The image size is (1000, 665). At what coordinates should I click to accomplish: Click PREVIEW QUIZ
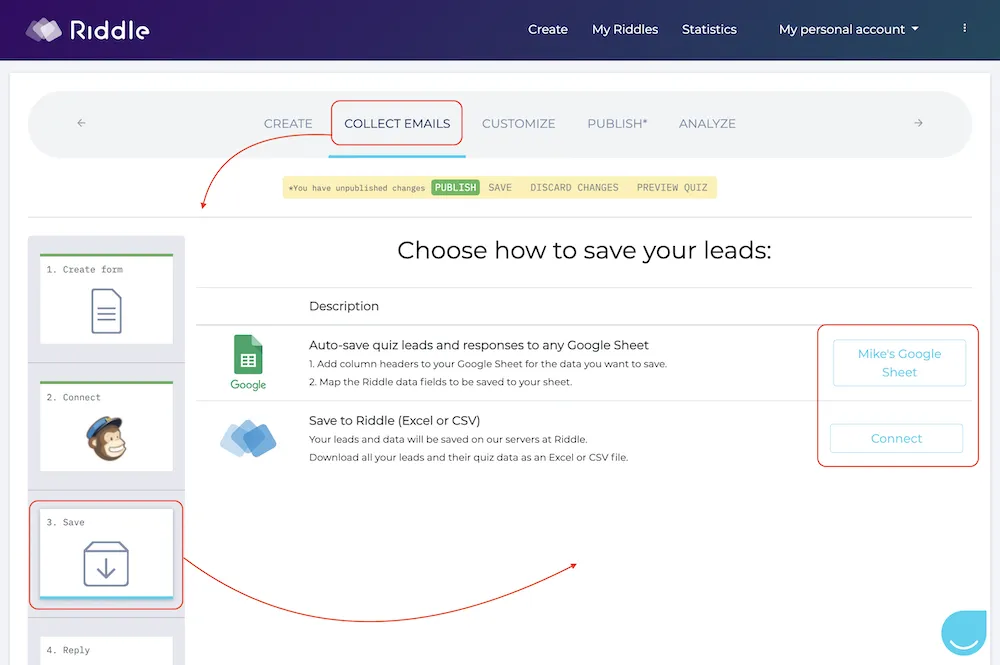(x=672, y=187)
